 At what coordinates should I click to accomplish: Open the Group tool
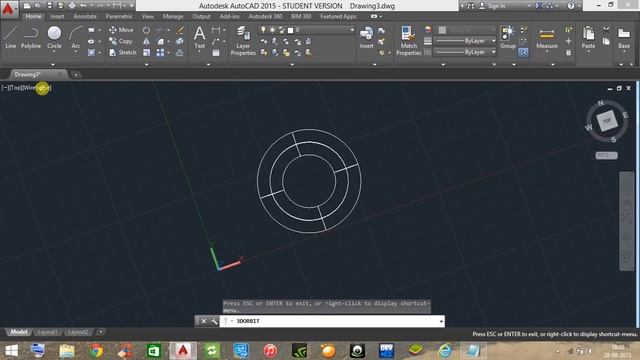507,37
